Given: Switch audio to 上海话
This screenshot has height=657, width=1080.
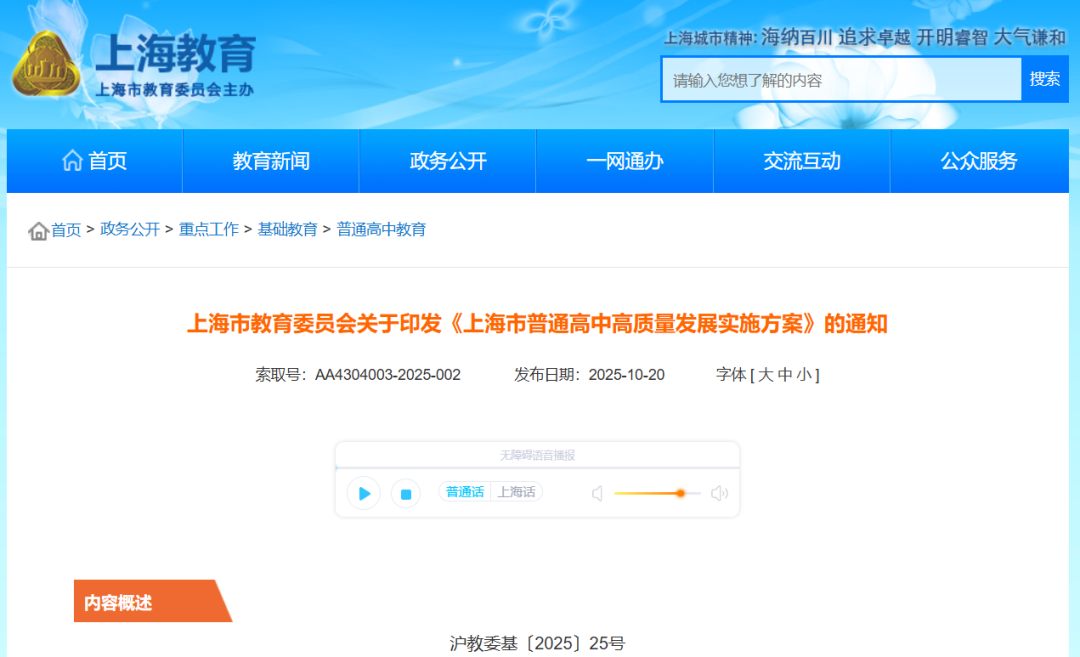Looking at the screenshot, I should [x=516, y=492].
